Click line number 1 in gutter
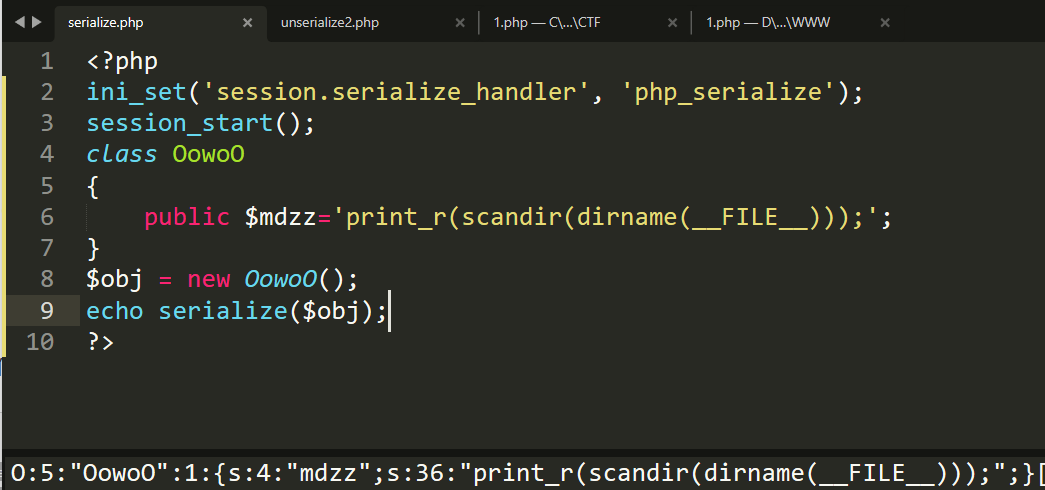Viewport: 1045px width, 490px height. point(47,62)
